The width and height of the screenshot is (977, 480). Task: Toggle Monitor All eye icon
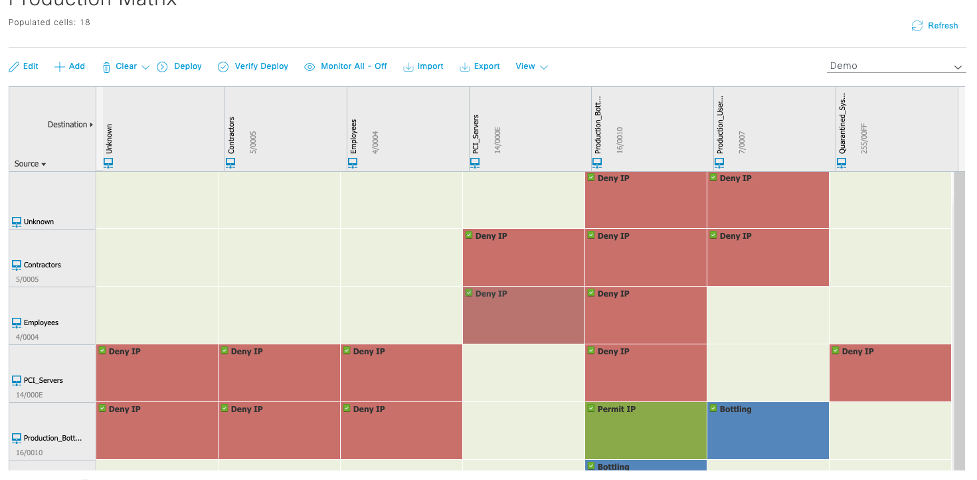[x=310, y=67]
